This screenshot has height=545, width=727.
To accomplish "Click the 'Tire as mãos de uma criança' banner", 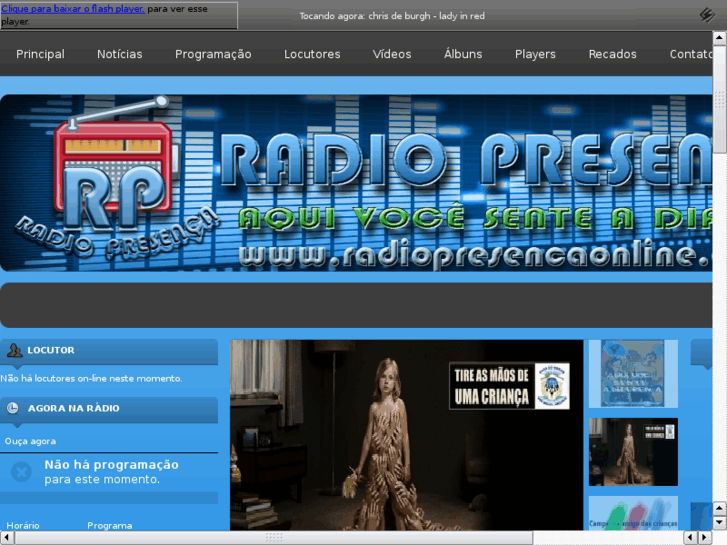I will point(509,386).
